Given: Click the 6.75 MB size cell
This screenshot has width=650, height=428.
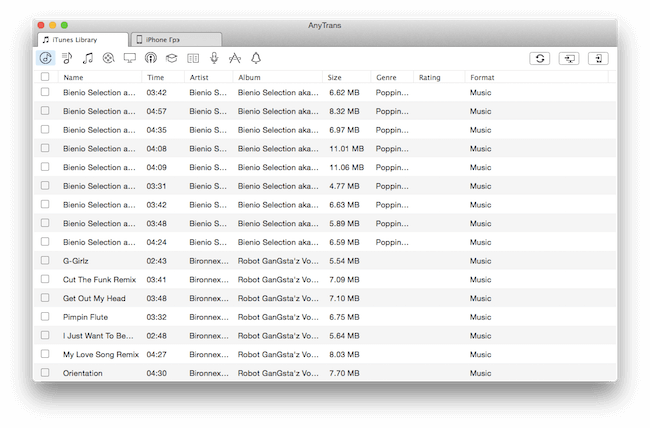Looking at the screenshot, I should [x=344, y=317].
